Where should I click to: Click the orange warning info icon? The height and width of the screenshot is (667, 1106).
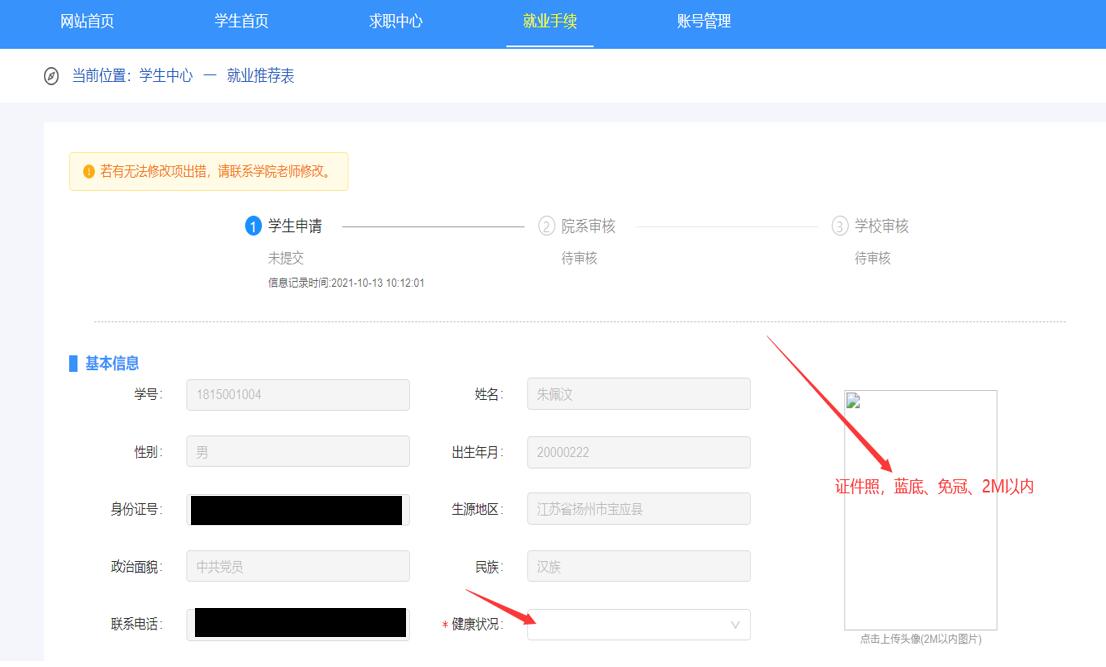coord(88,171)
